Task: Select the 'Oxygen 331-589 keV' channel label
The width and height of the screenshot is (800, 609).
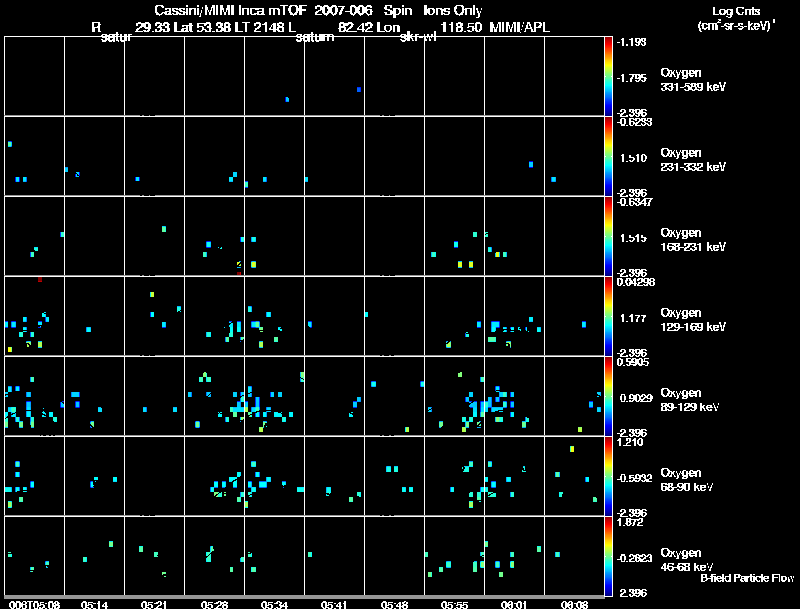Action: (693, 80)
